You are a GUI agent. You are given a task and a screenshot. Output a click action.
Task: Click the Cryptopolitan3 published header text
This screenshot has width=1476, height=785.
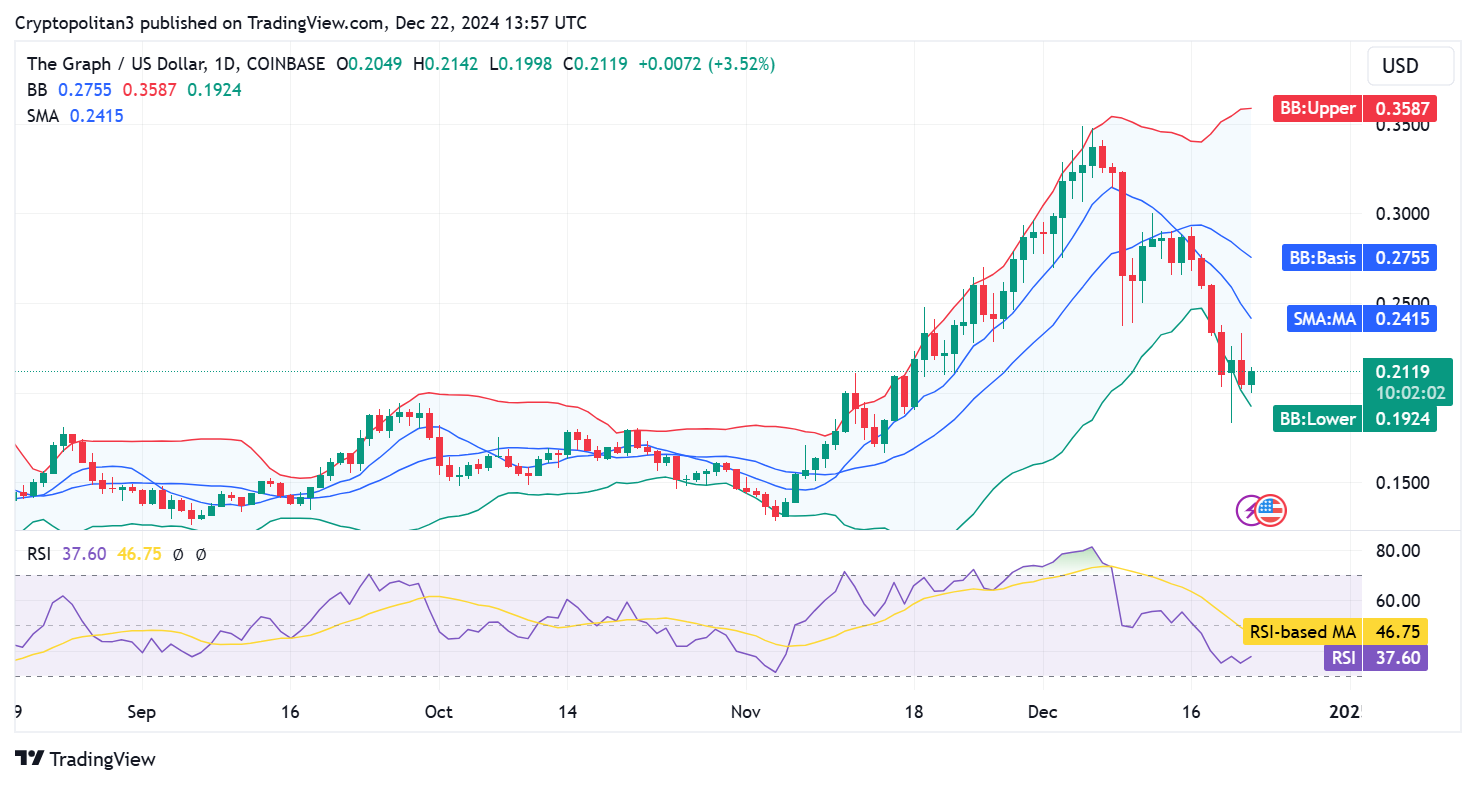301,22
